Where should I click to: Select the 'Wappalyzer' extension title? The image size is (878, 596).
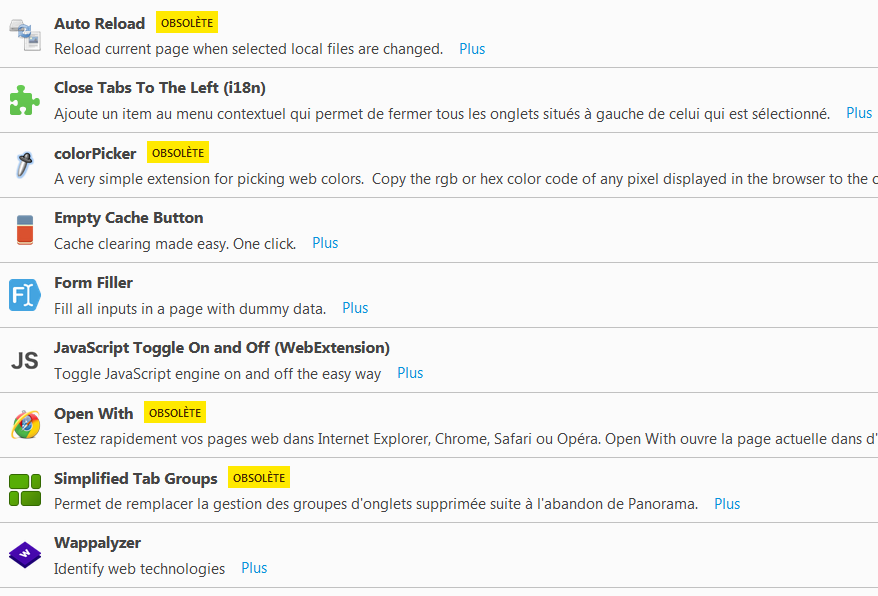[97, 543]
